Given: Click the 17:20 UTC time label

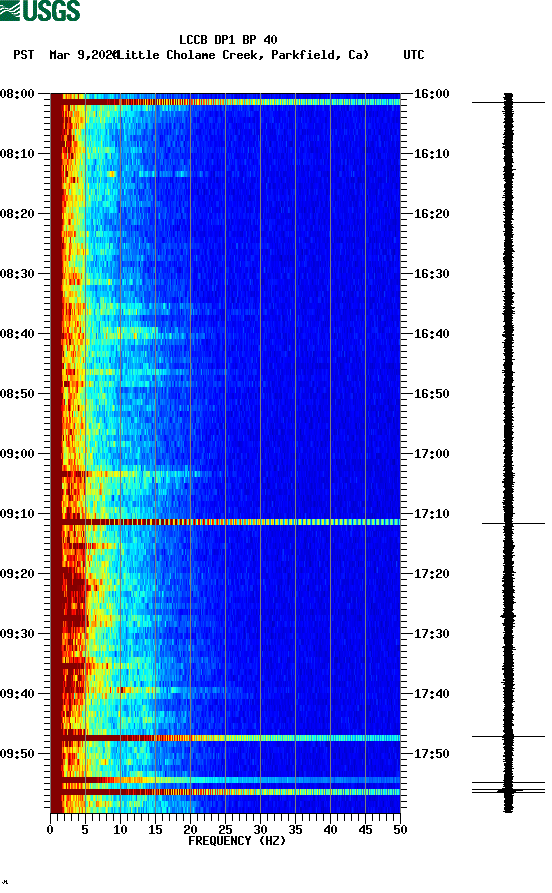Looking at the screenshot, I should (431, 574).
